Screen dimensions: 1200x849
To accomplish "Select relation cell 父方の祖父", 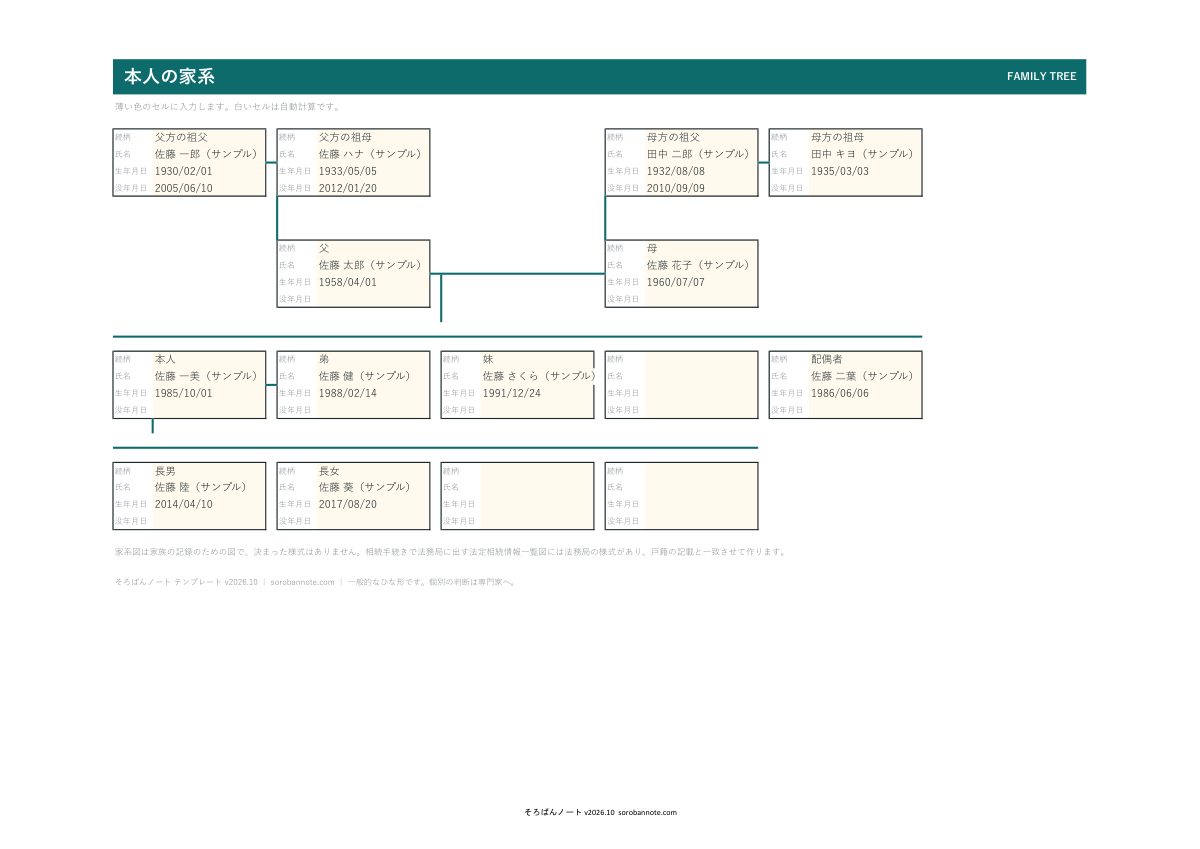I will 209,137.
